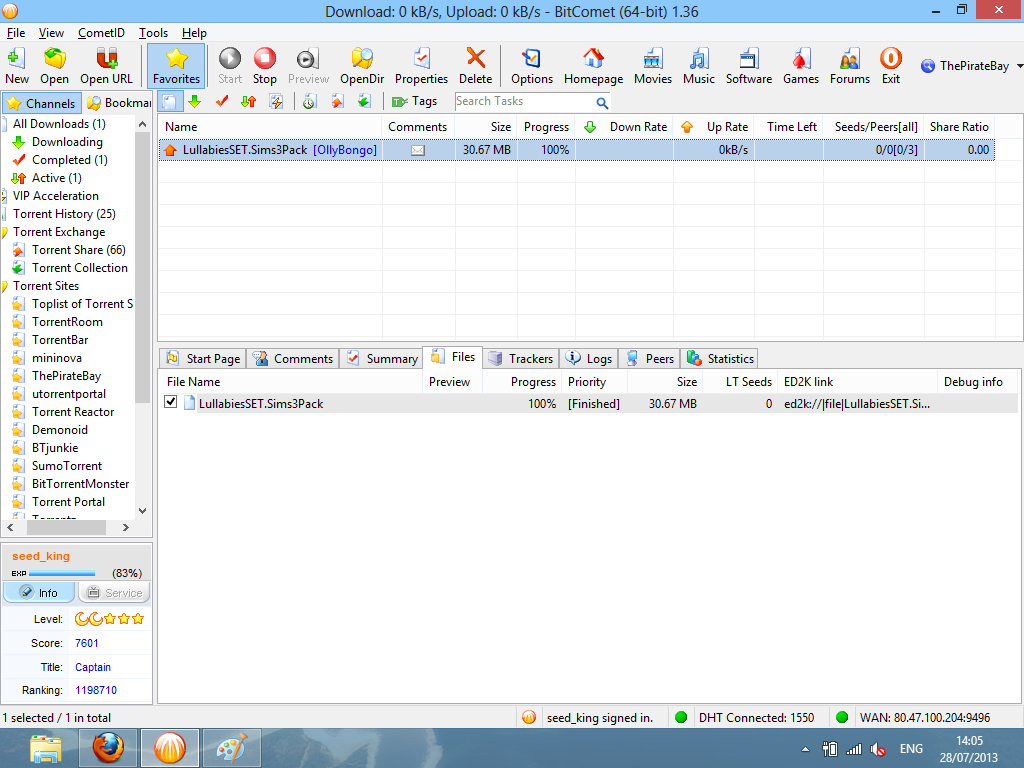Viewport: 1024px width, 768px height.
Task: Uncheck the LullabiesSET.Sims3Pack file checkbox
Action: 169,403
